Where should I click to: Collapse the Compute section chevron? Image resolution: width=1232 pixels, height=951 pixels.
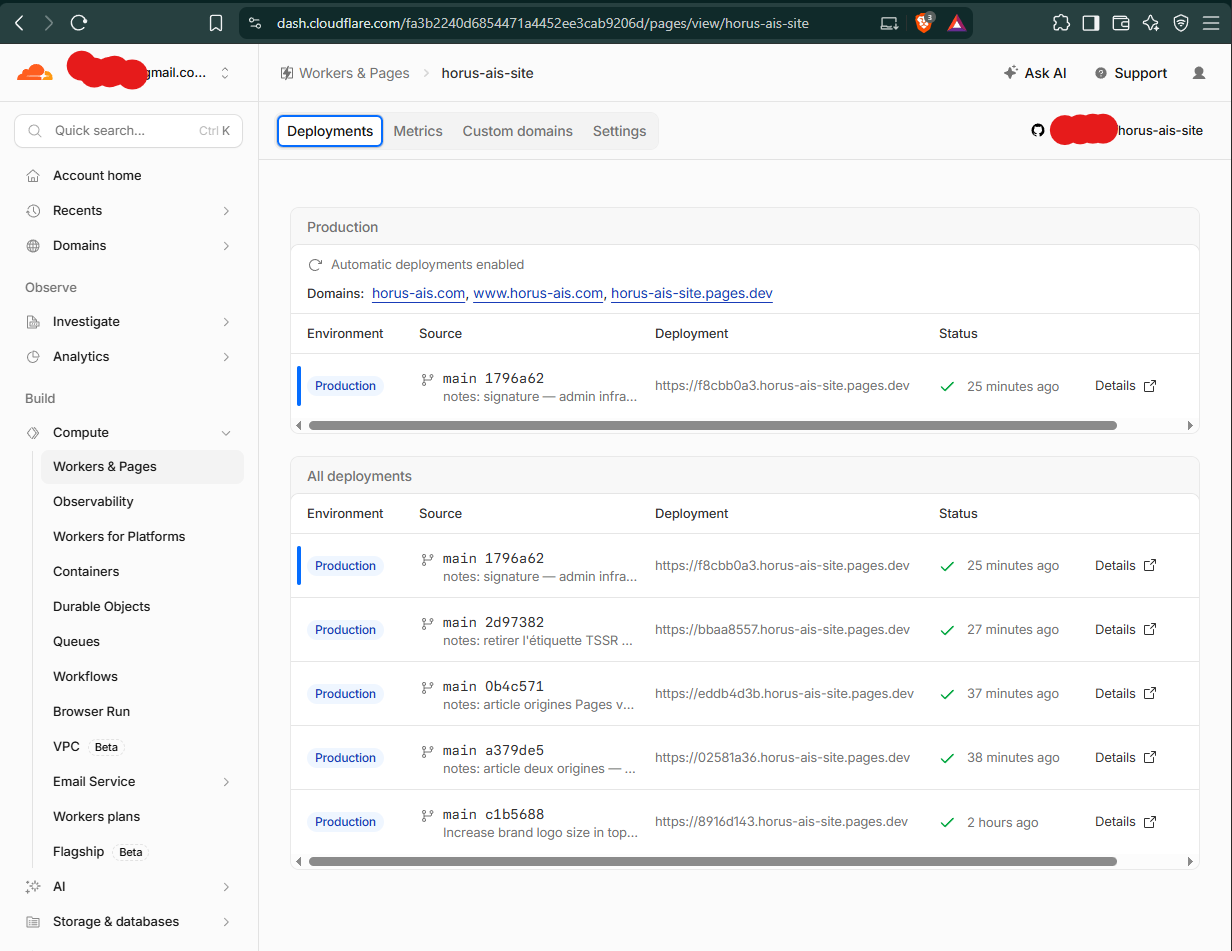click(x=226, y=432)
